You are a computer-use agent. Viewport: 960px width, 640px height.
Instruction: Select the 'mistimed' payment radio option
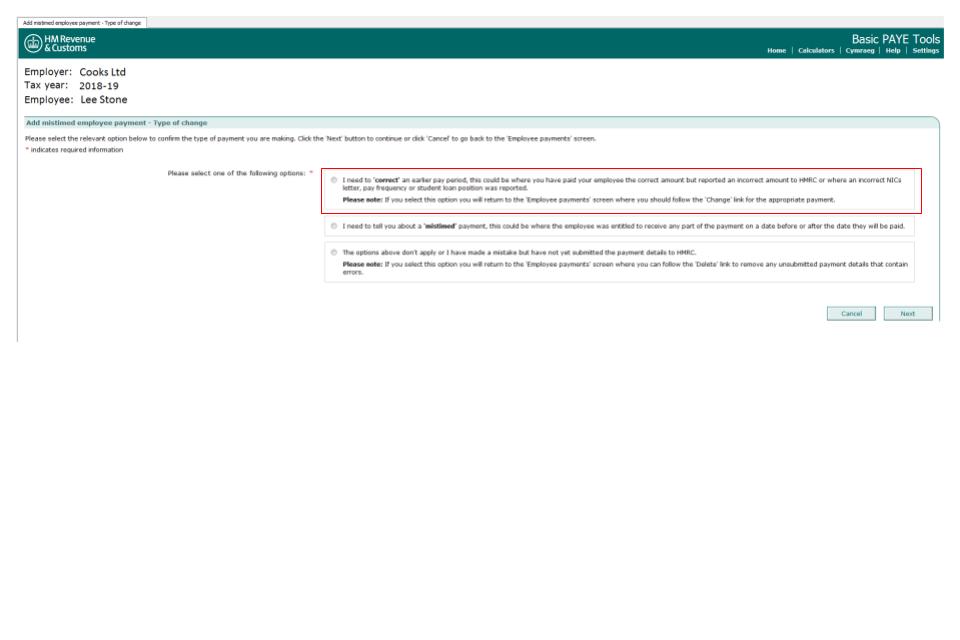(x=334, y=226)
